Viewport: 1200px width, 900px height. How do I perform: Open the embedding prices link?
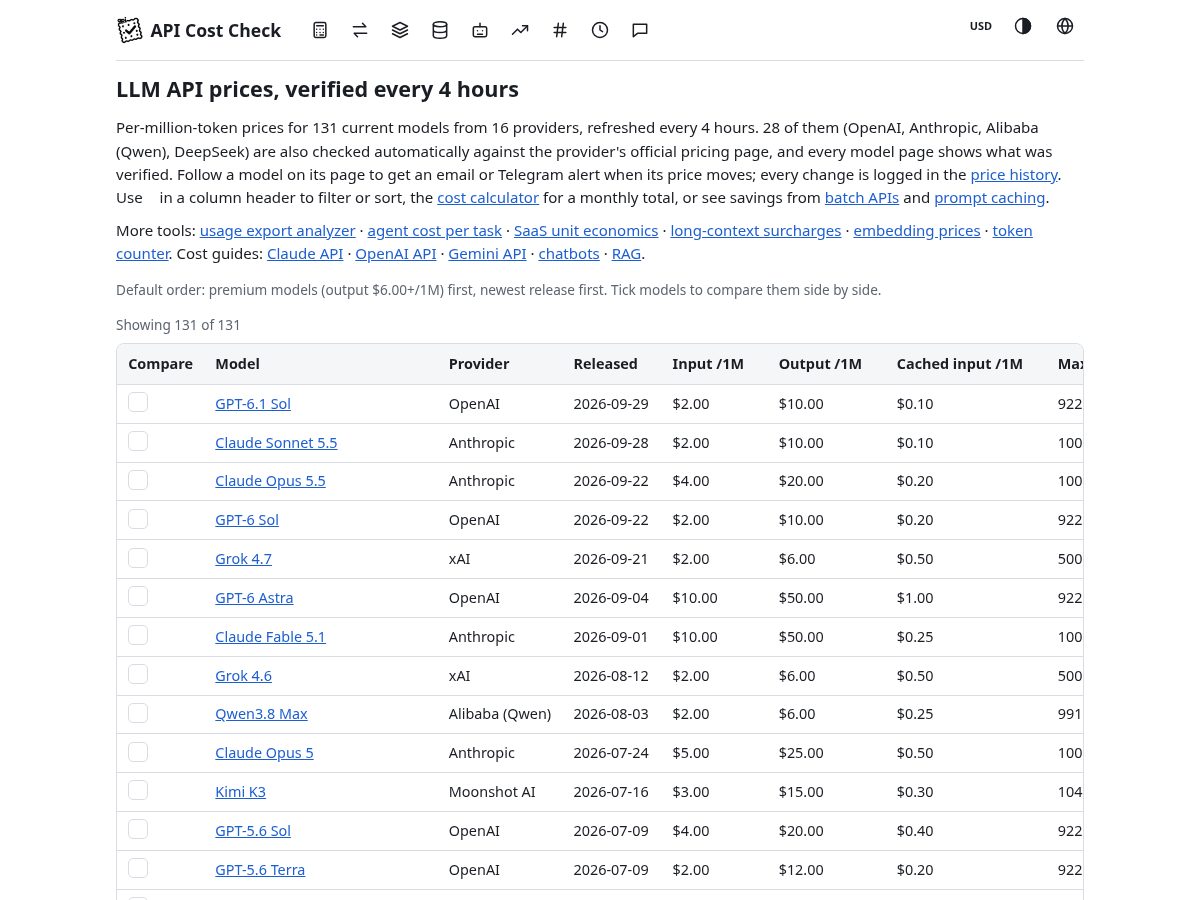point(917,231)
